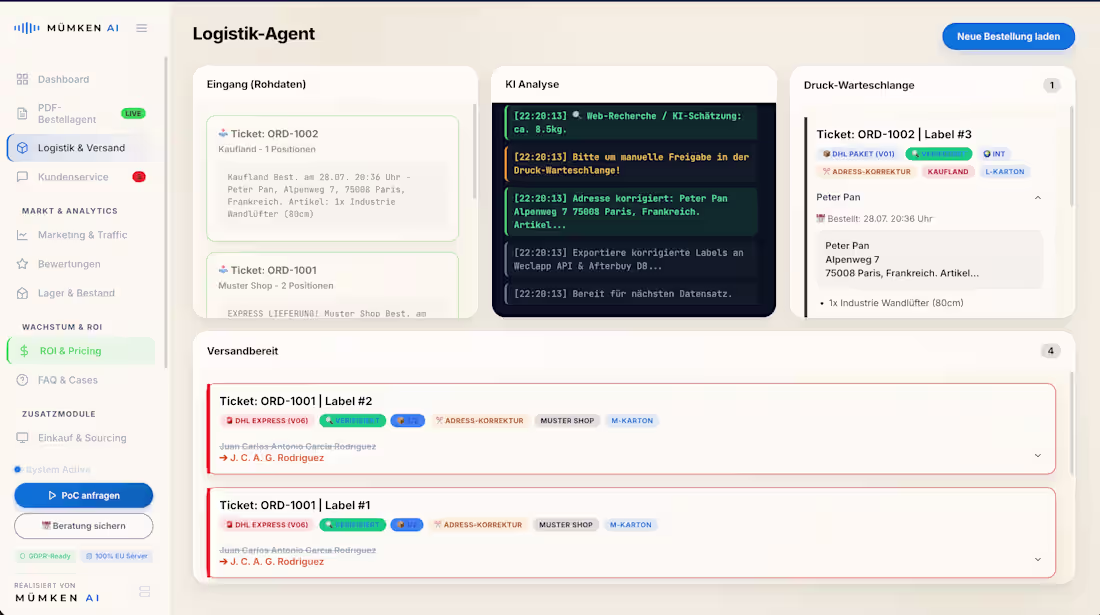Click '1x Industrie Wandlüfter (80cm)' item line

point(896,303)
